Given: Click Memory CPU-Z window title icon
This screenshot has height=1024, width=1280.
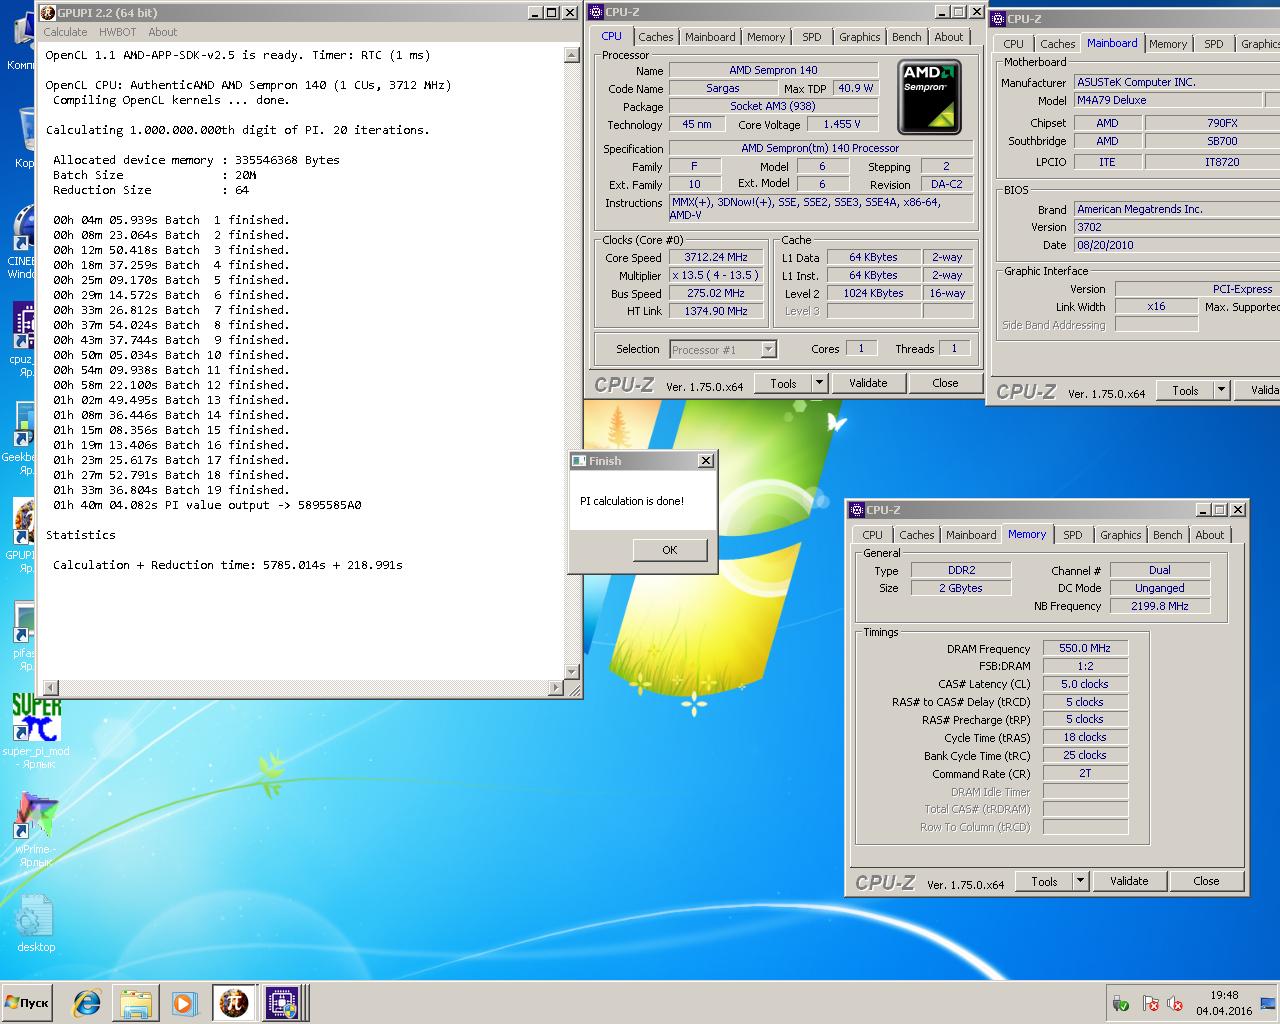Looking at the screenshot, I should coord(857,510).
